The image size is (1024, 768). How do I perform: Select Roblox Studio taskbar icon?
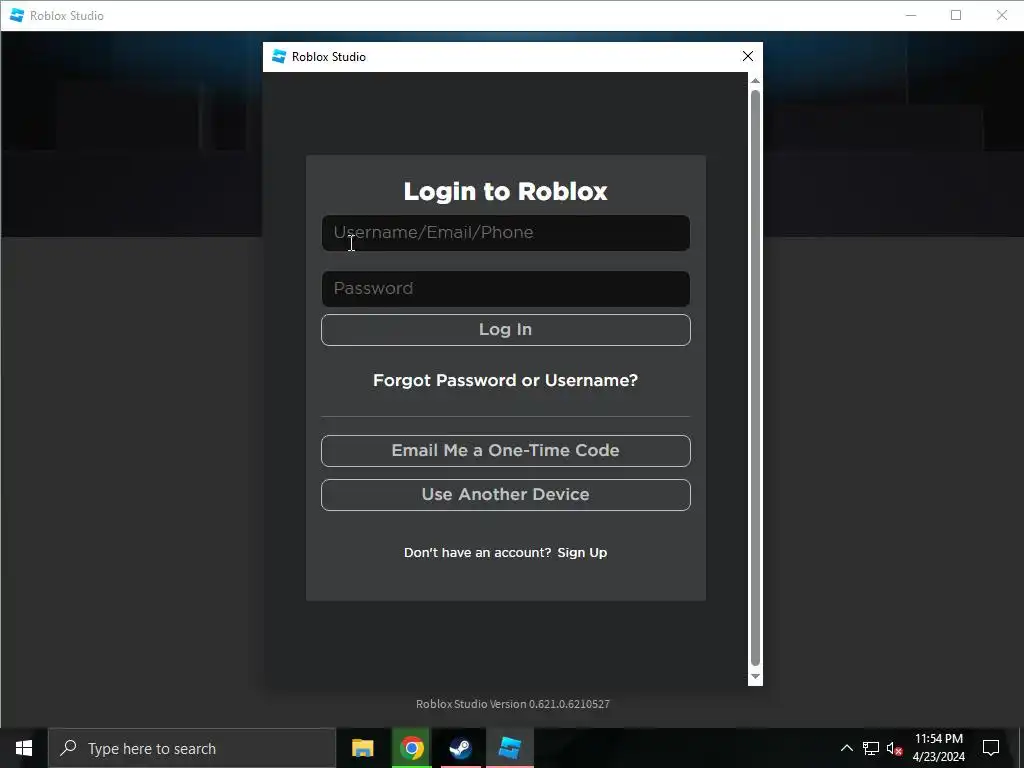(509, 748)
